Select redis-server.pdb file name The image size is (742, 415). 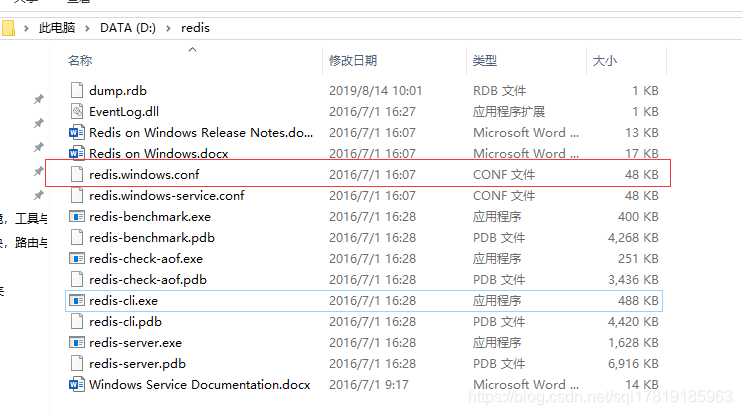(137, 363)
